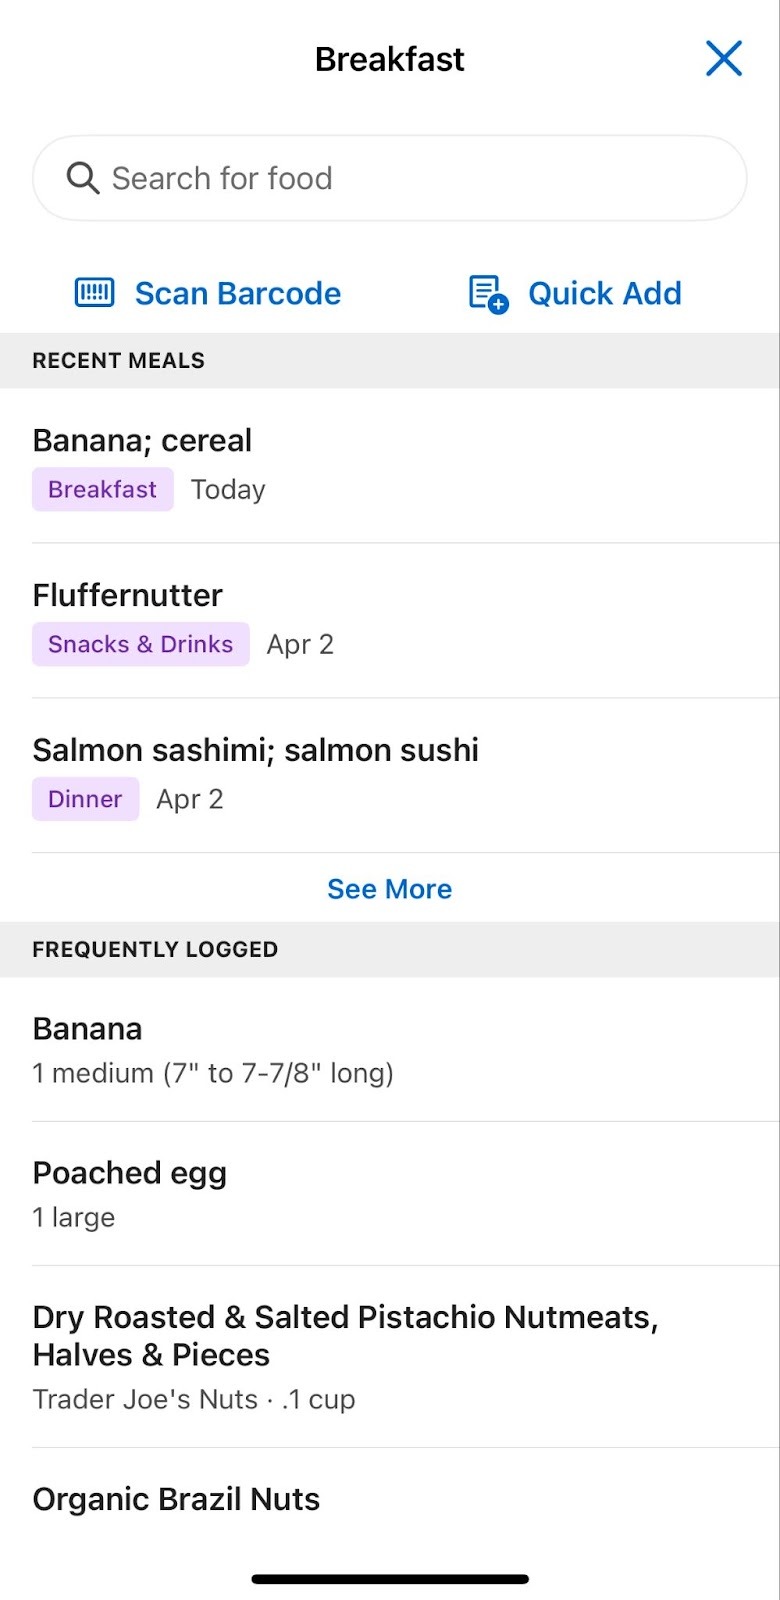Choose Organic Brazil Nuts item
This screenshot has height=1600, width=780.
pyautogui.click(x=176, y=1500)
